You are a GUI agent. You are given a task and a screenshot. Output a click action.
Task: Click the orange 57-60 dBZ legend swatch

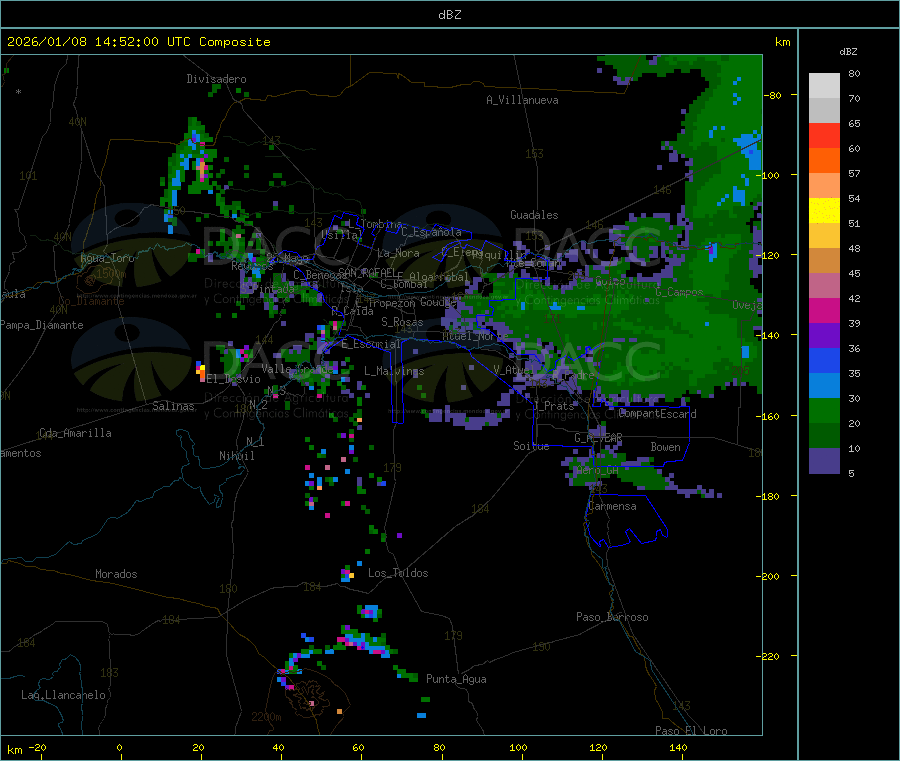(x=824, y=161)
